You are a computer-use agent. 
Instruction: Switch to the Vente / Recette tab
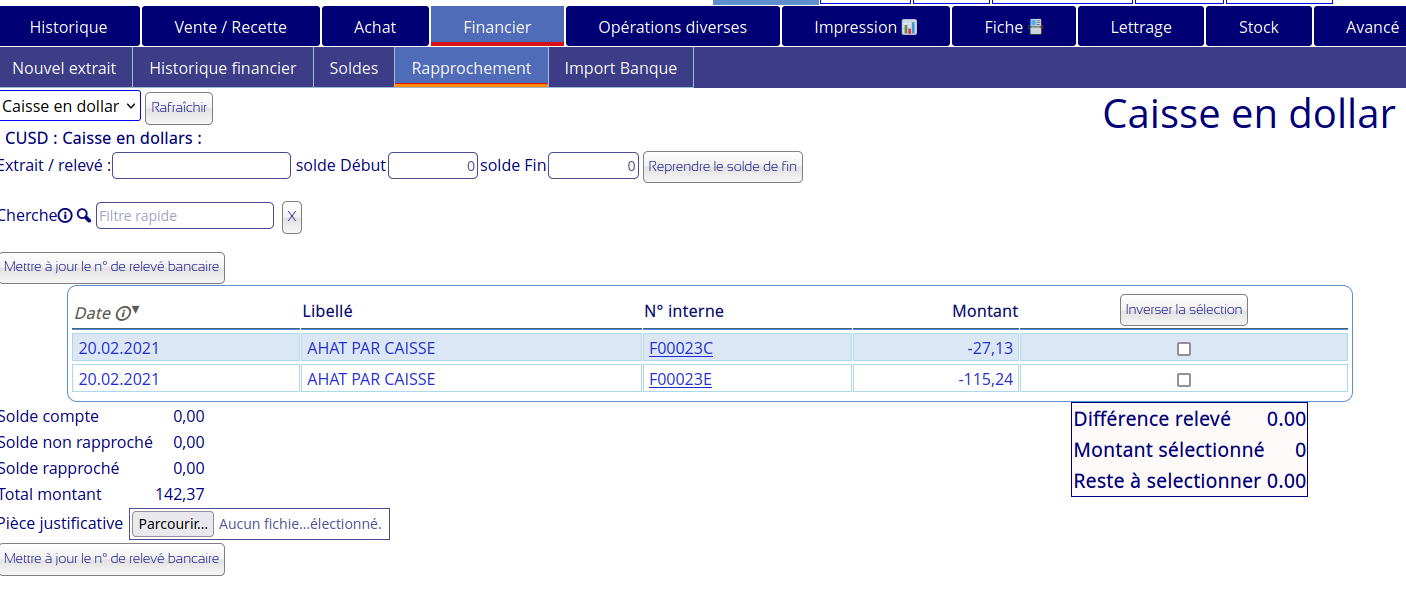pyautogui.click(x=231, y=27)
